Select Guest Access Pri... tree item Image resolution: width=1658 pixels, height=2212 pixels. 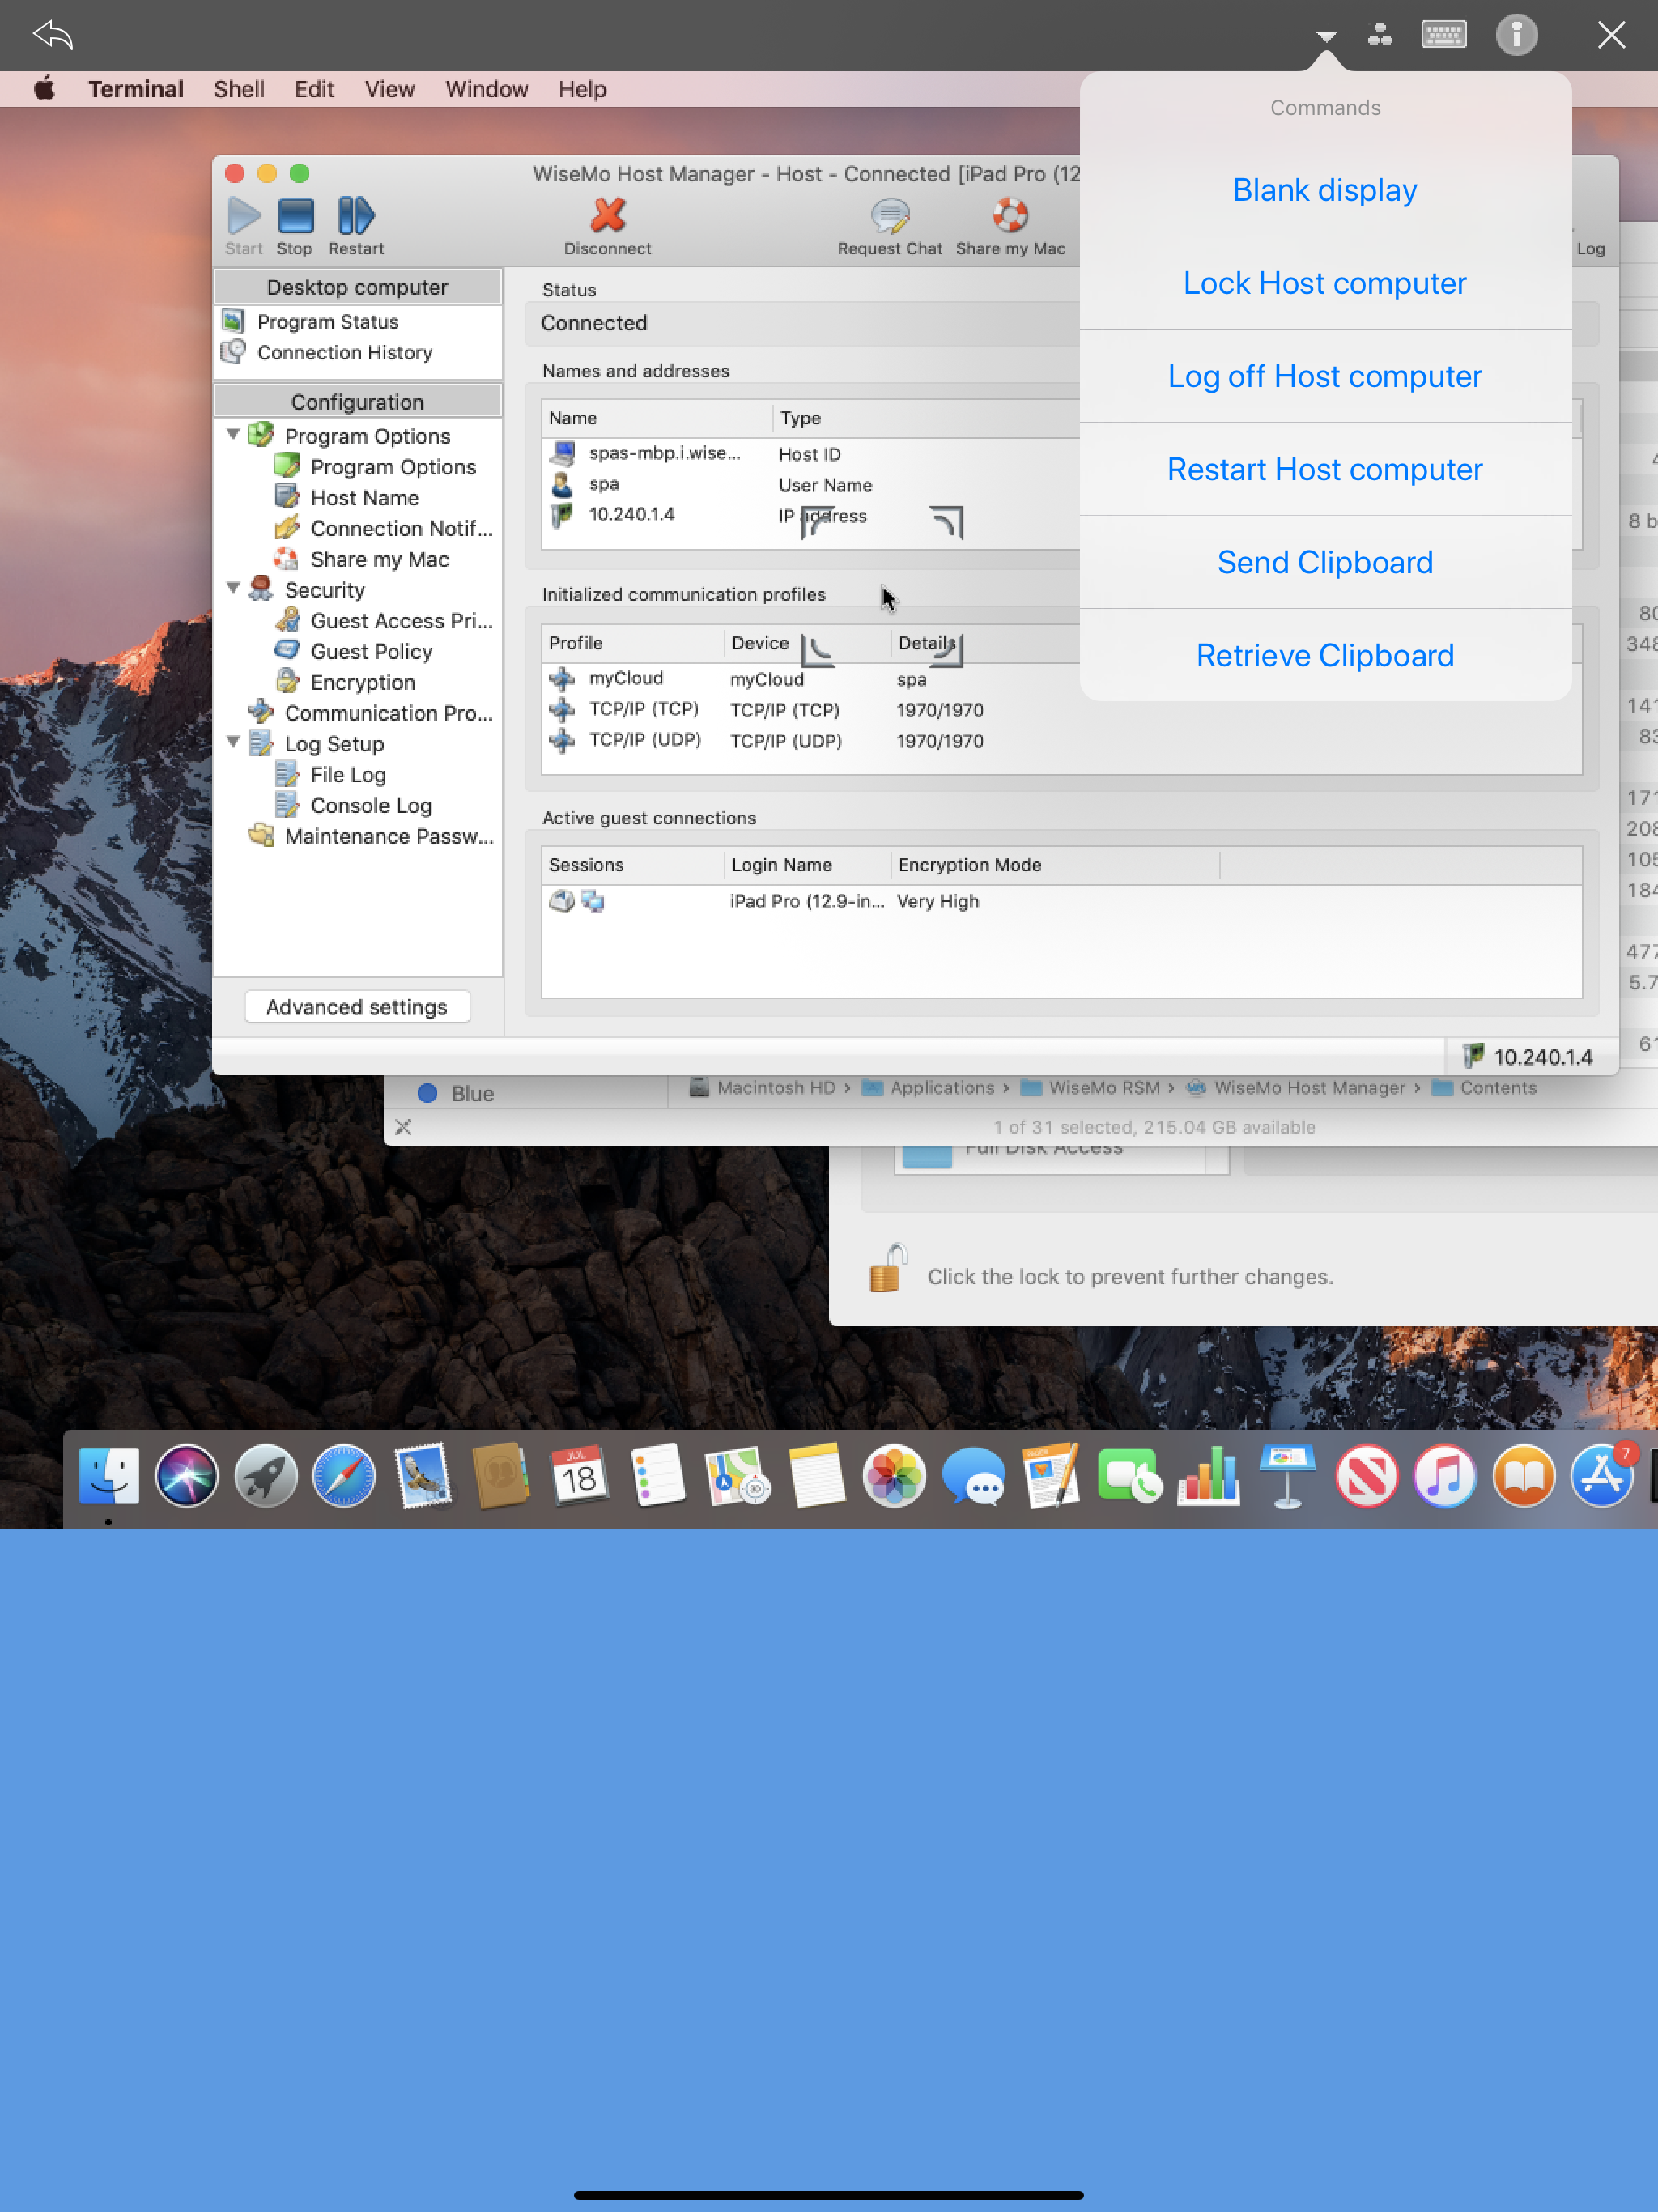(401, 621)
